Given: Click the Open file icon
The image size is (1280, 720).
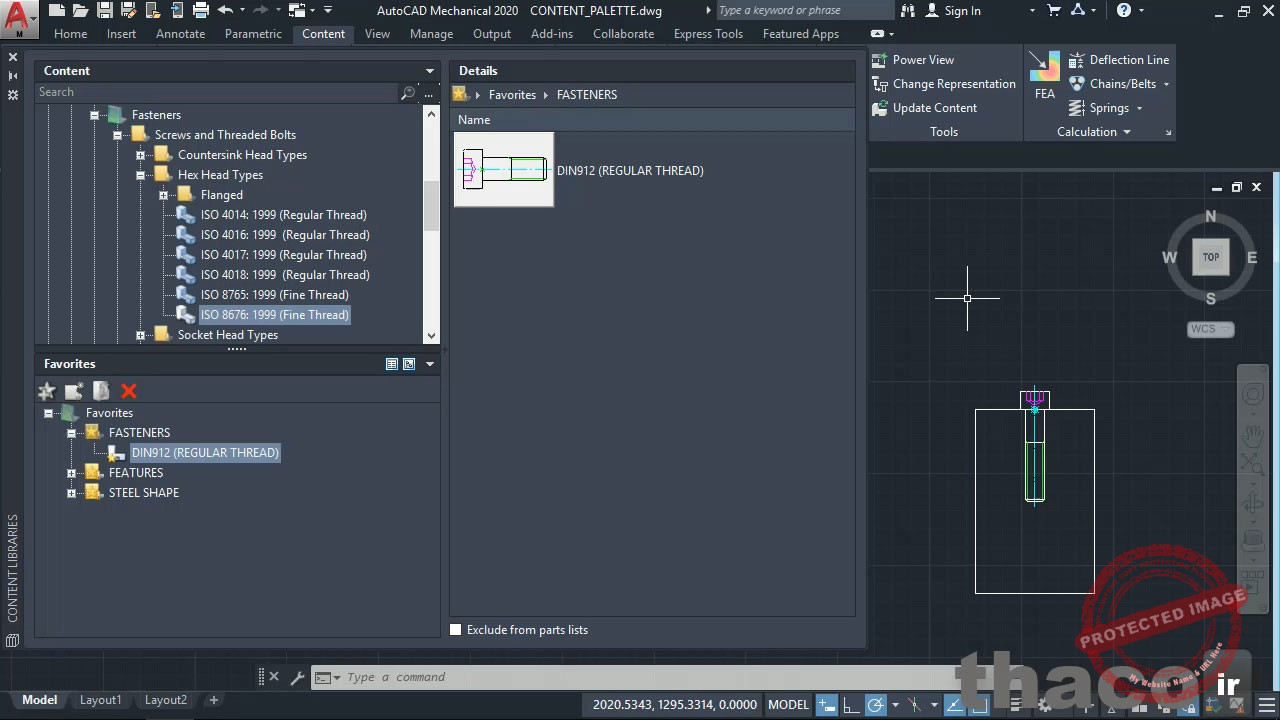Looking at the screenshot, I should 80,11.
